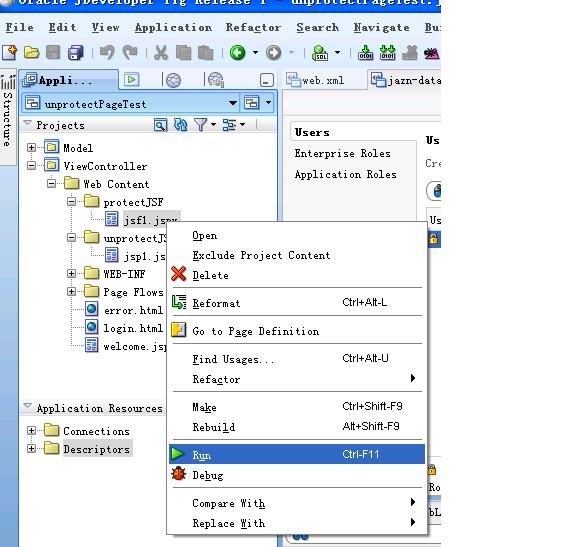Screen dimensions: 587x547
Task: Open the Run Manager panel icon
Action: tap(131, 79)
